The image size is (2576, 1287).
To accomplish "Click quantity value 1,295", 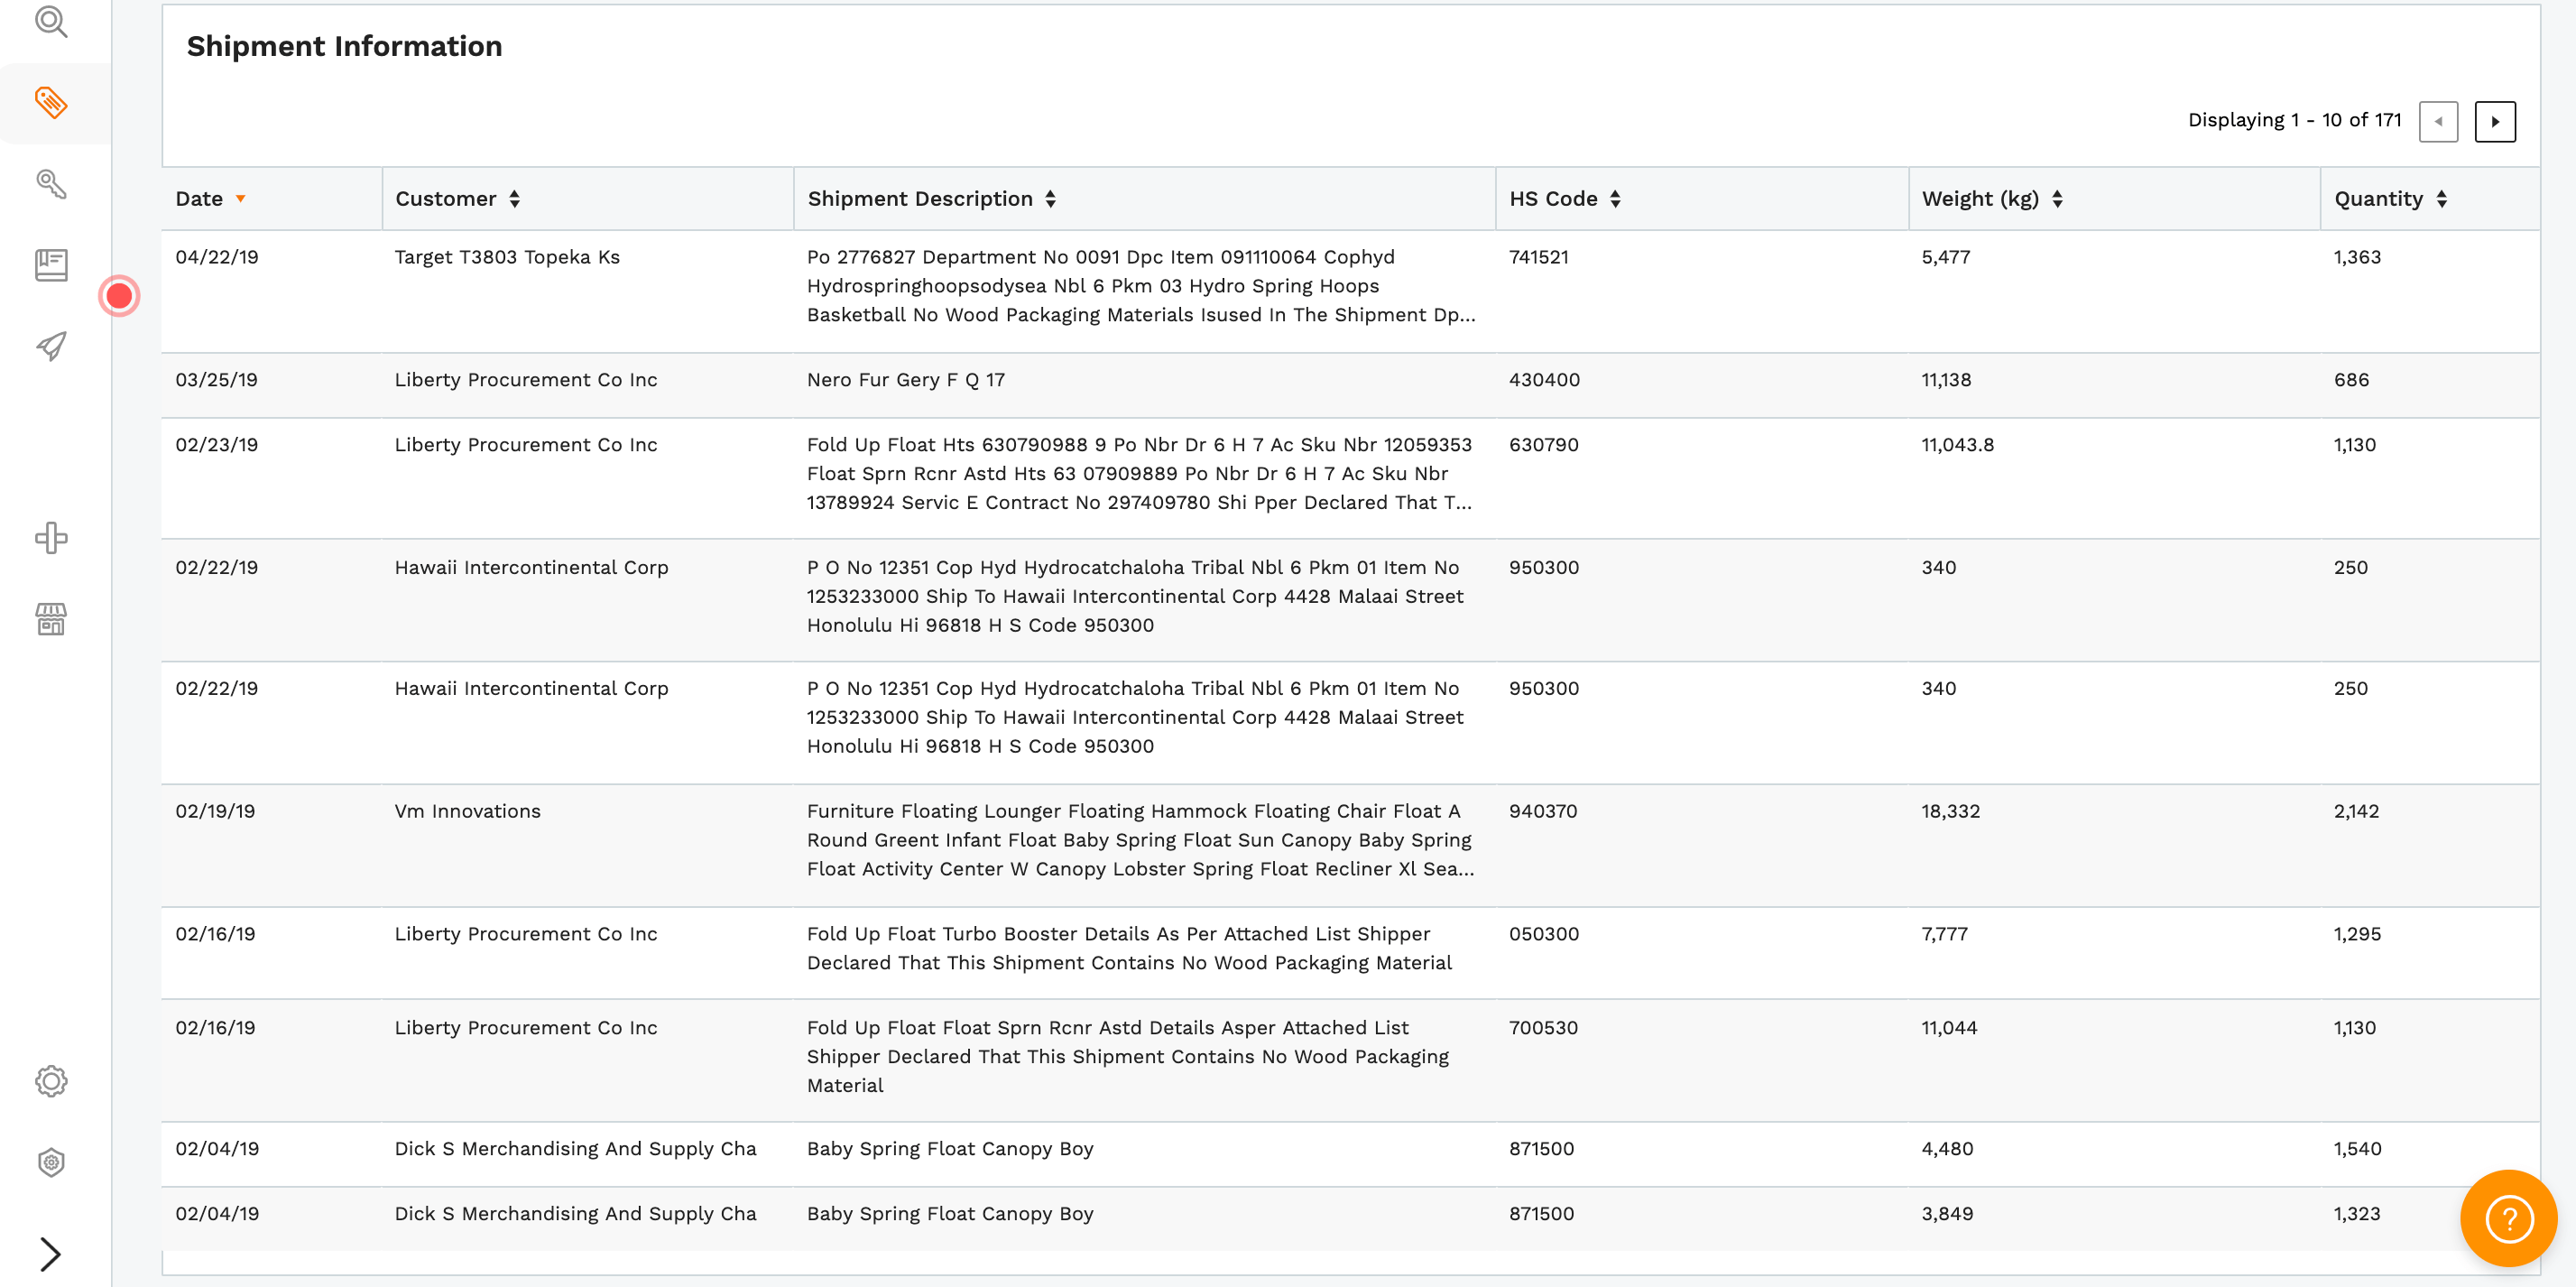I will (x=2357, y=934).
